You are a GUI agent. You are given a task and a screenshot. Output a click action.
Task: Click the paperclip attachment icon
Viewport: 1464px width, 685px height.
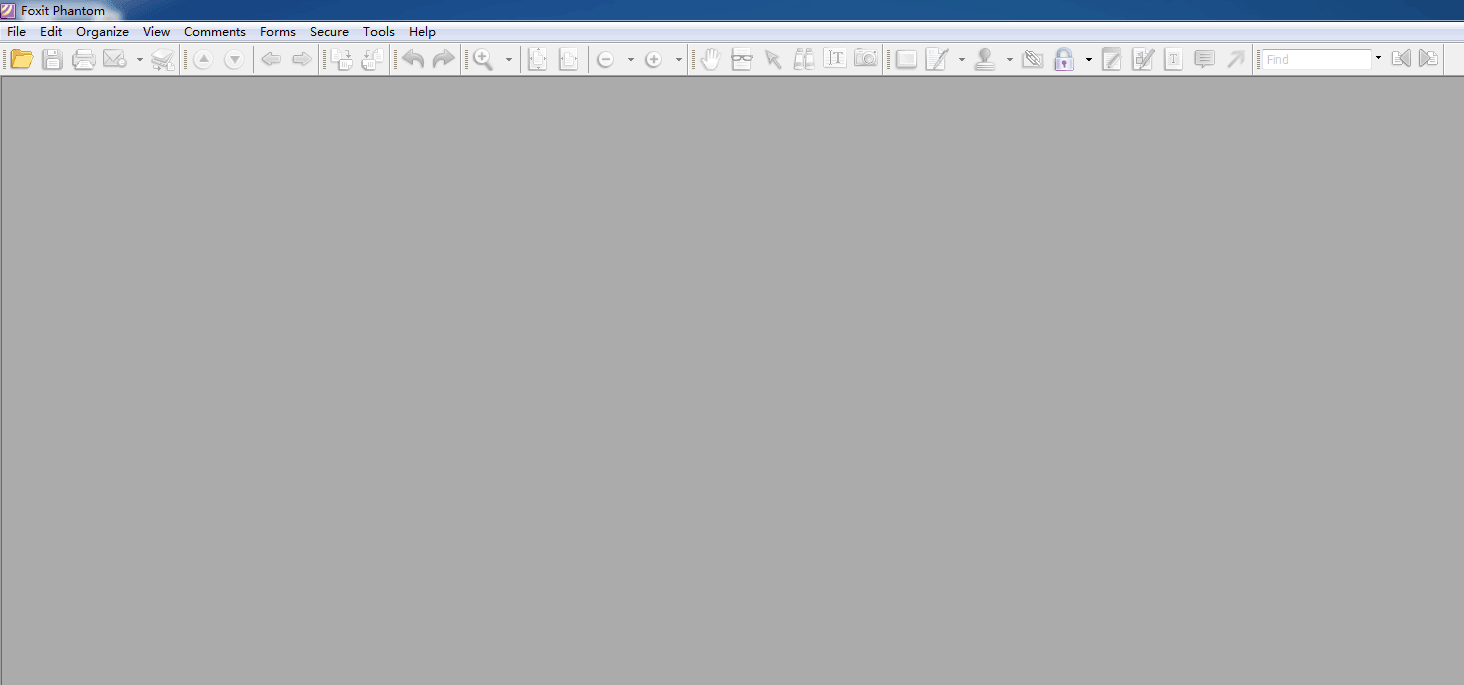click(x=1033, y=59)
